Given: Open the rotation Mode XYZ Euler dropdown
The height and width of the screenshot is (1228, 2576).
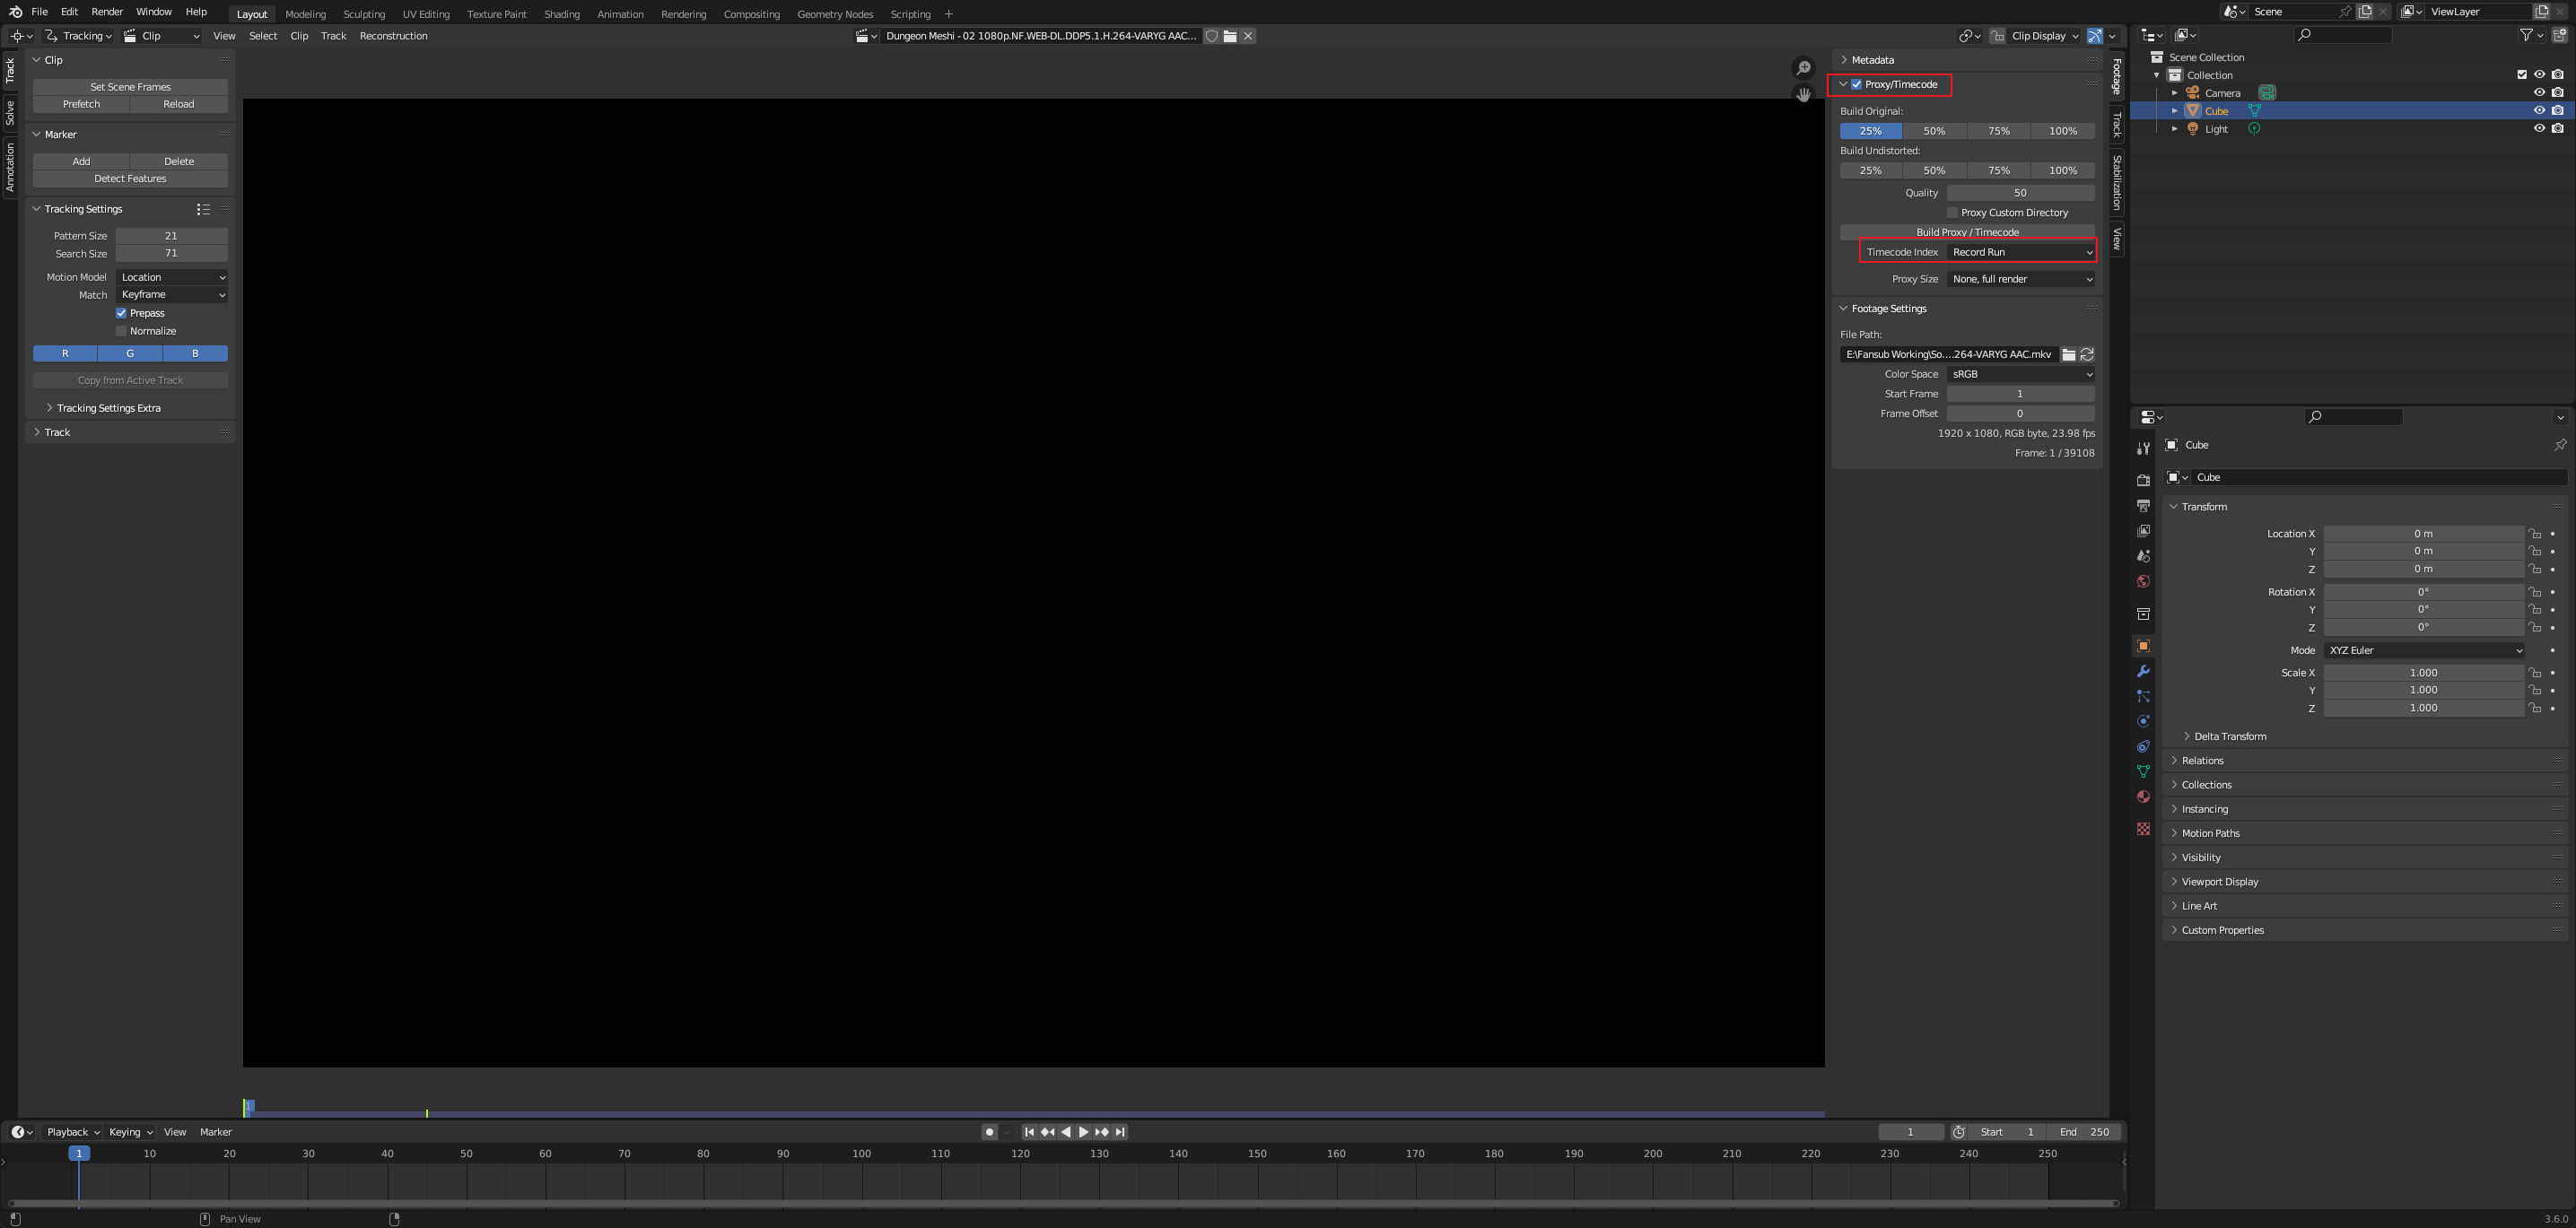Looking at the screenshot, I should pos(2424,651).
